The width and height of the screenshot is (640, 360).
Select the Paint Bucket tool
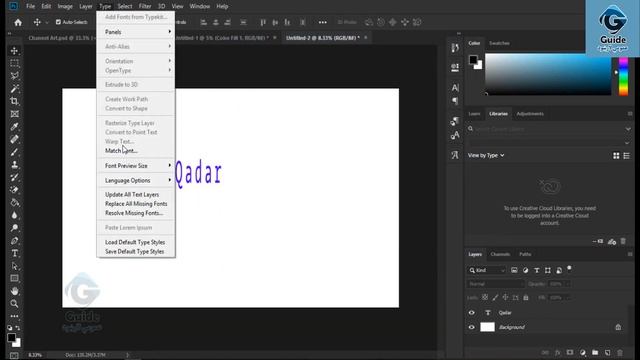click(x=14, y=202)
